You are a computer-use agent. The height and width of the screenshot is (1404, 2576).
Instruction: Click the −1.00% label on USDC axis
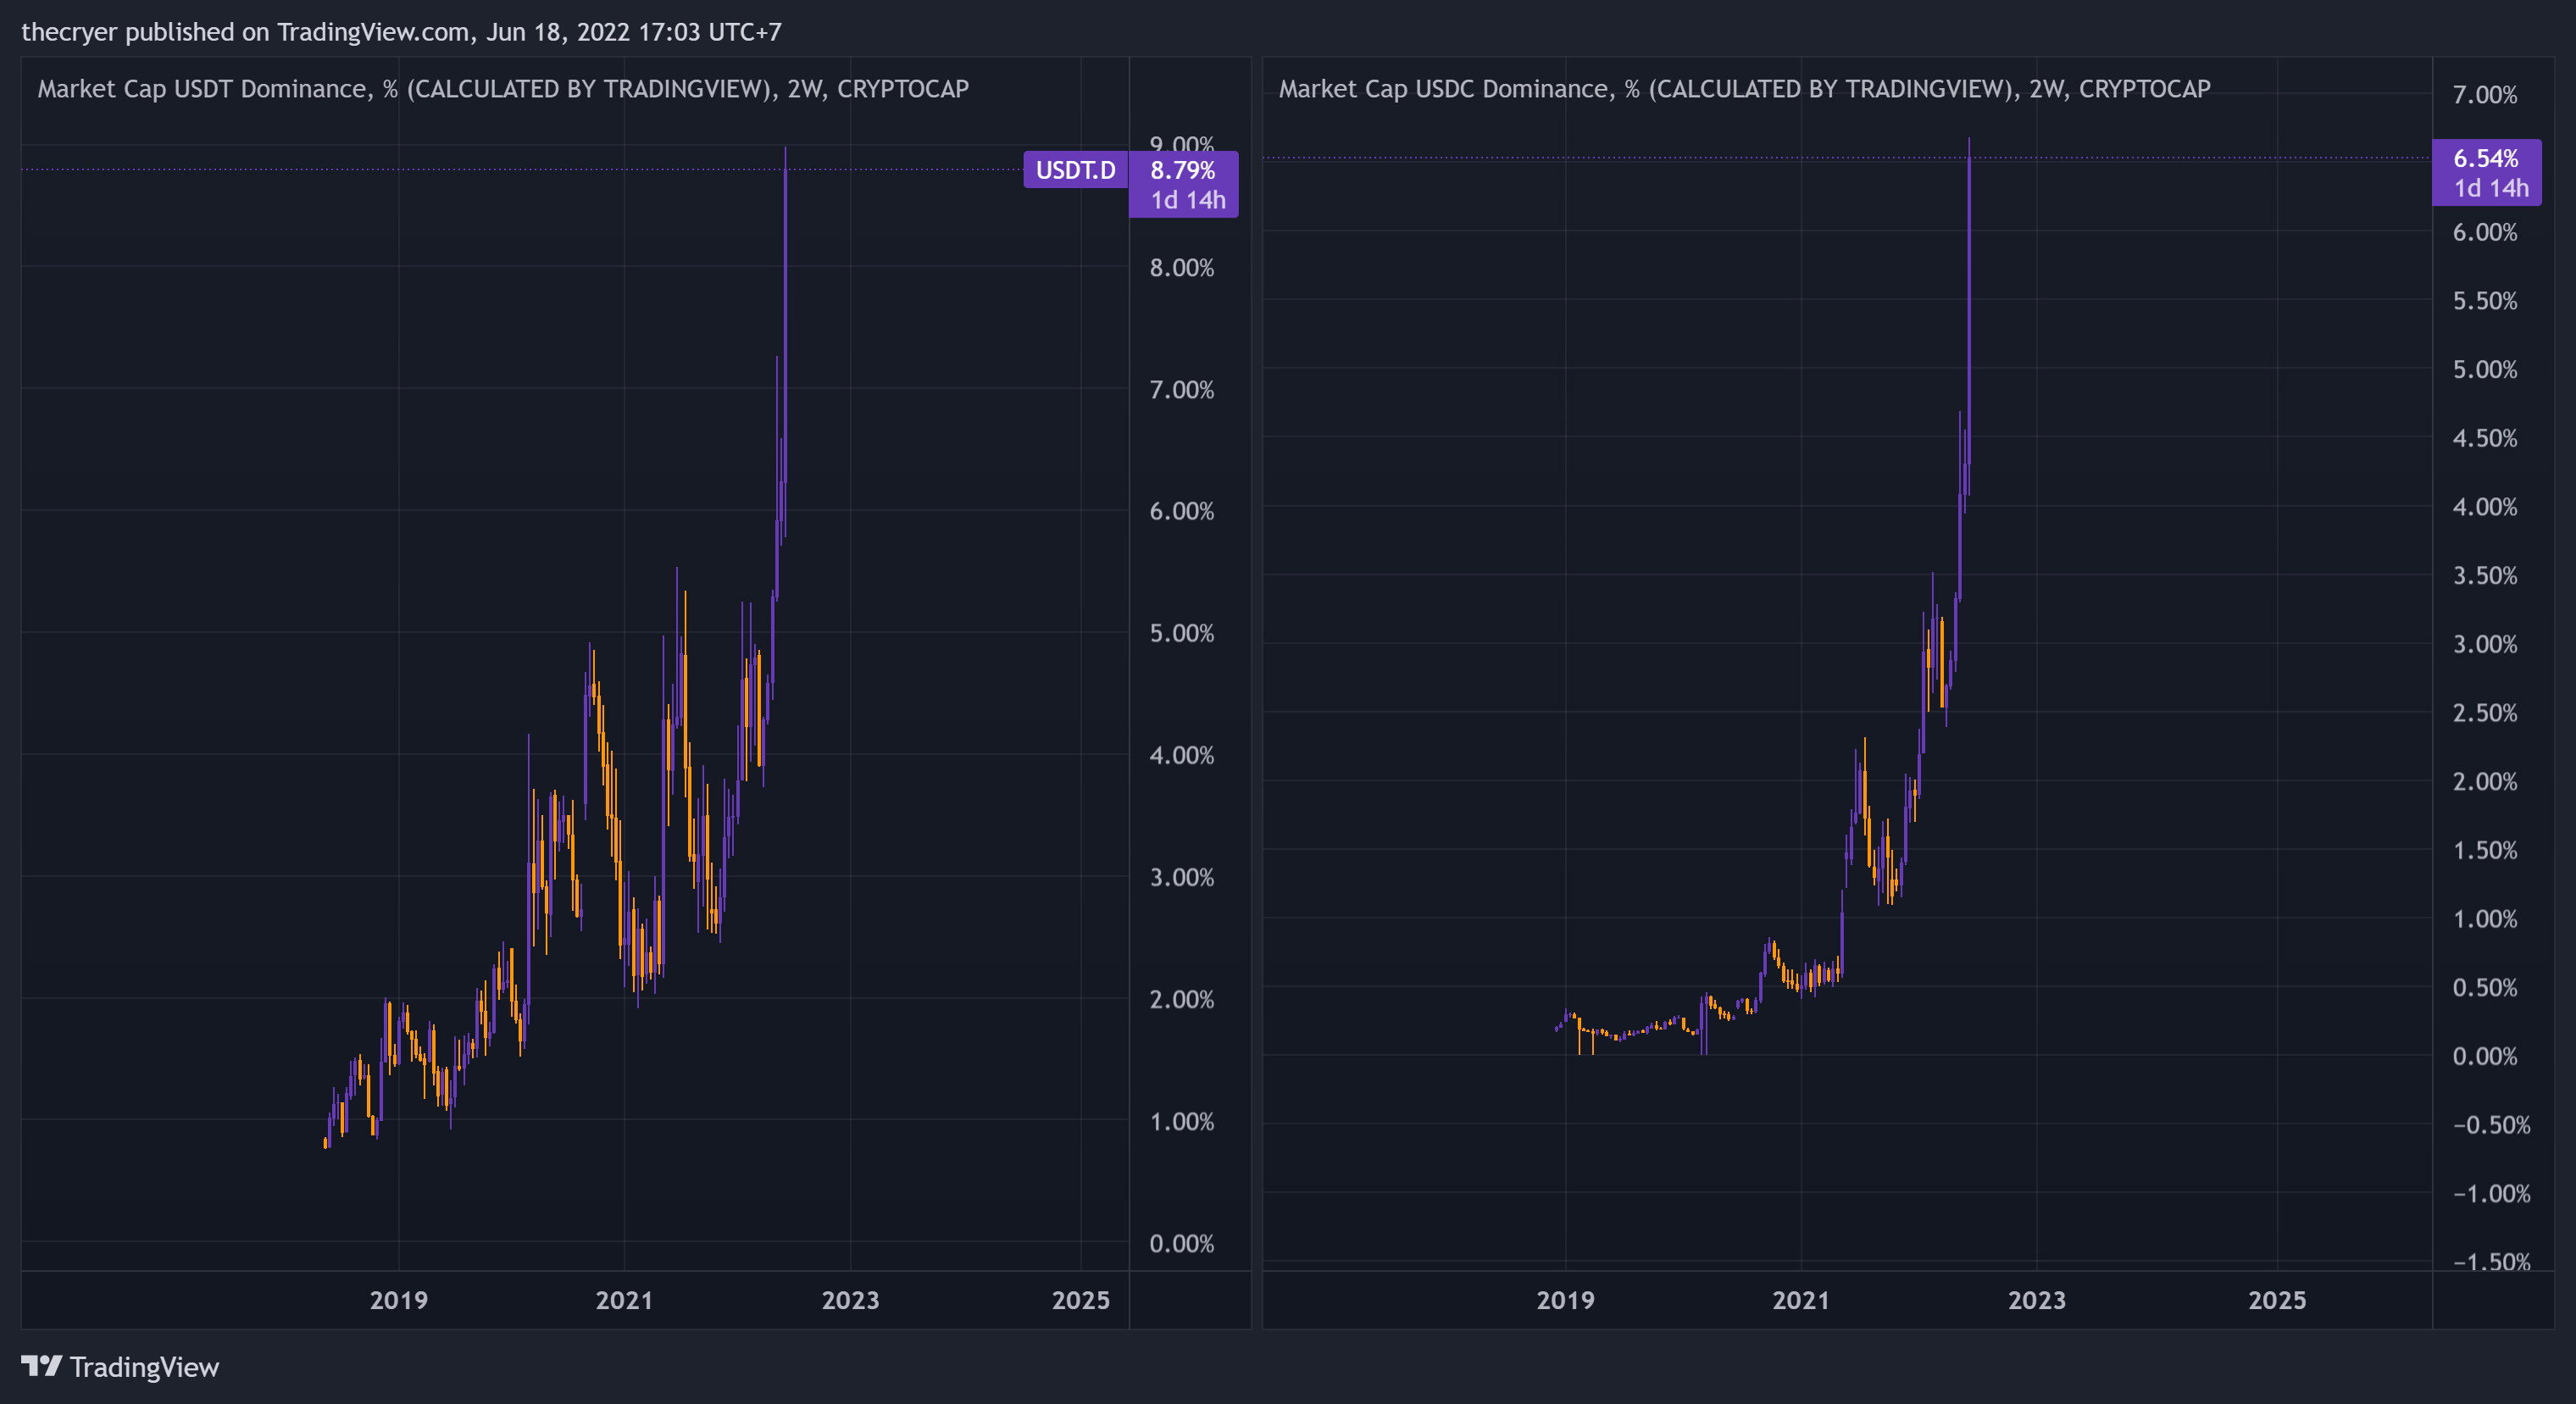point(2491,1194)
